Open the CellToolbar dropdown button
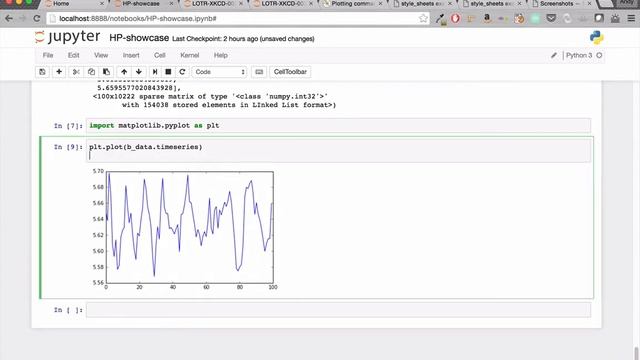Image resolution: width=640 pixels, height=360 pixels. [x=290, y=72]
